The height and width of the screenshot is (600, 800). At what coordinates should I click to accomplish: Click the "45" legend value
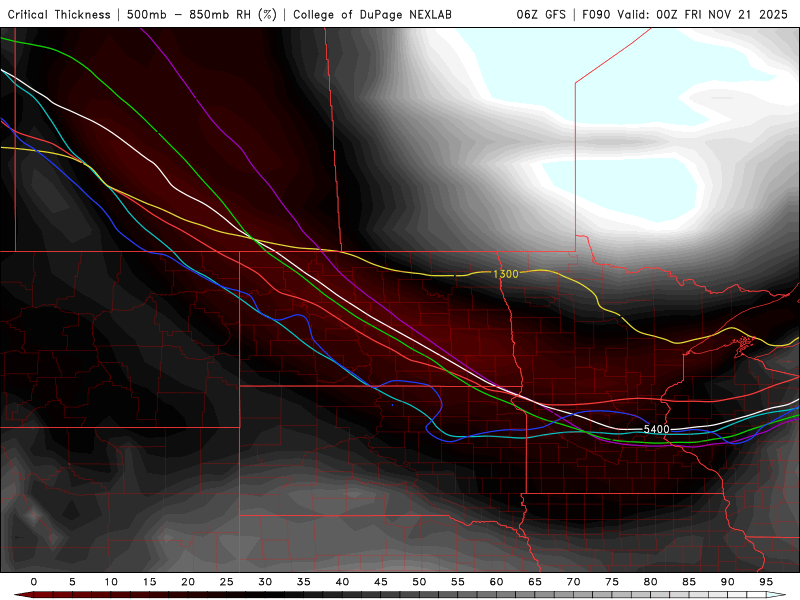pos(381,582)
